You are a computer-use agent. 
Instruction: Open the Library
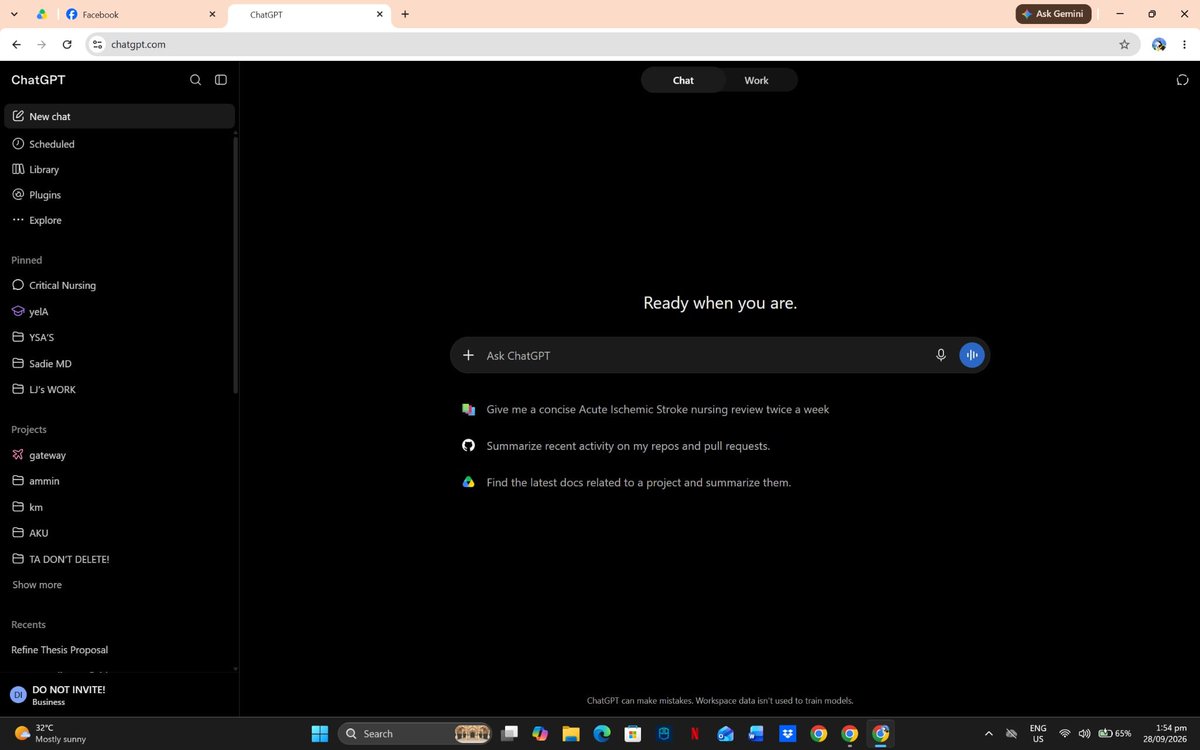(x=120, y=169)
